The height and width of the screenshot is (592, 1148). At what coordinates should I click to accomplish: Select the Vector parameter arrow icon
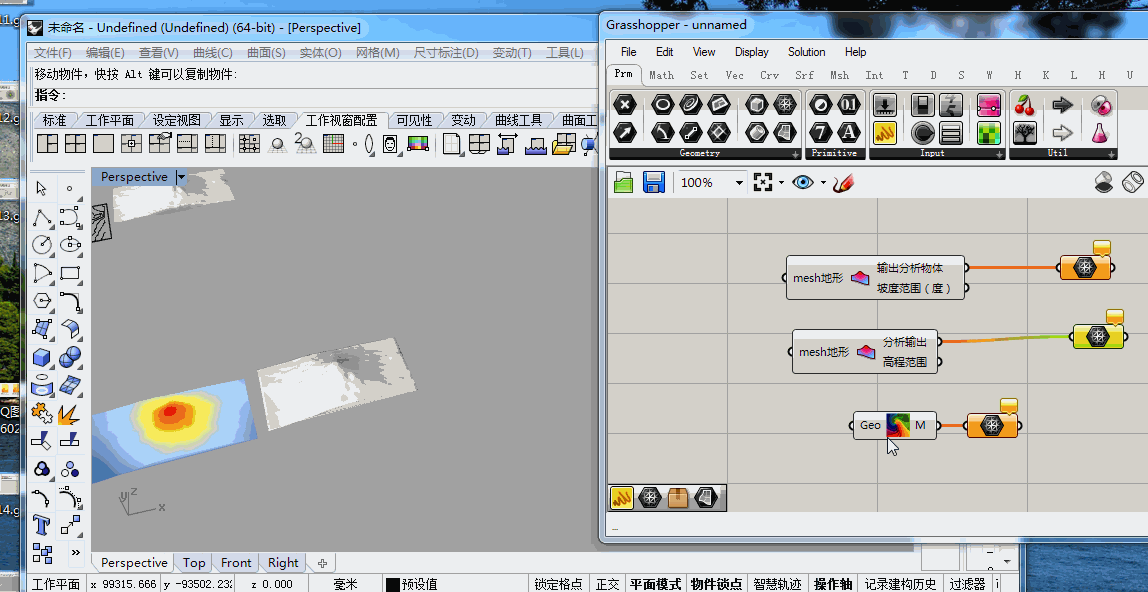(x=624, y=132)
